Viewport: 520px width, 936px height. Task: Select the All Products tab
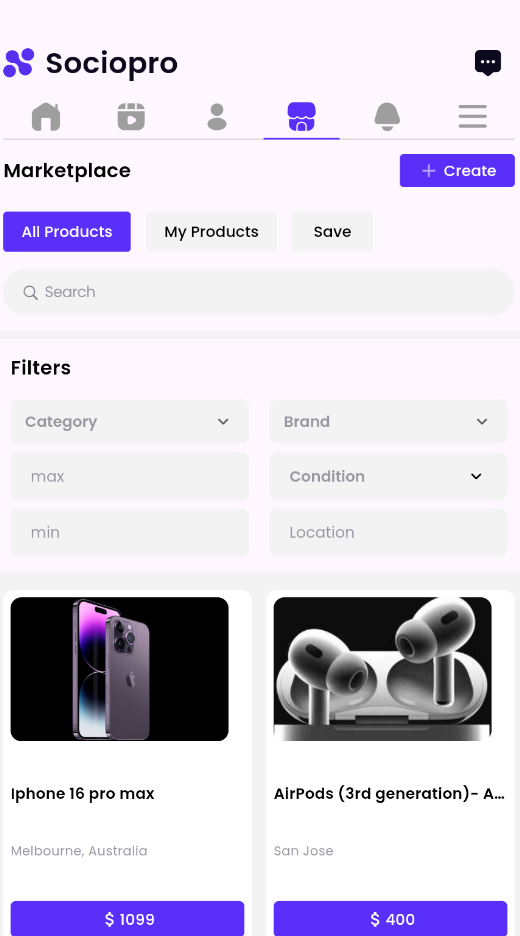coord(67,232)
